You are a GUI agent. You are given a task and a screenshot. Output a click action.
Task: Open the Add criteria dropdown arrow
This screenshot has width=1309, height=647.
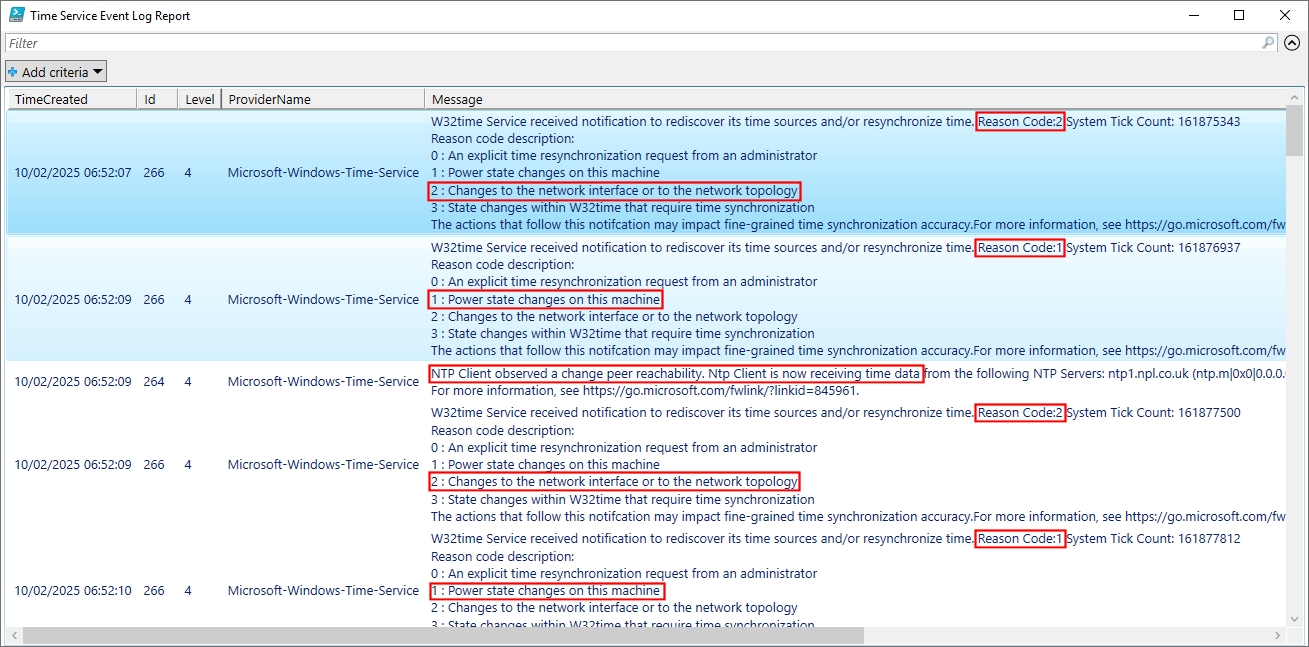(x=98, y=72)
